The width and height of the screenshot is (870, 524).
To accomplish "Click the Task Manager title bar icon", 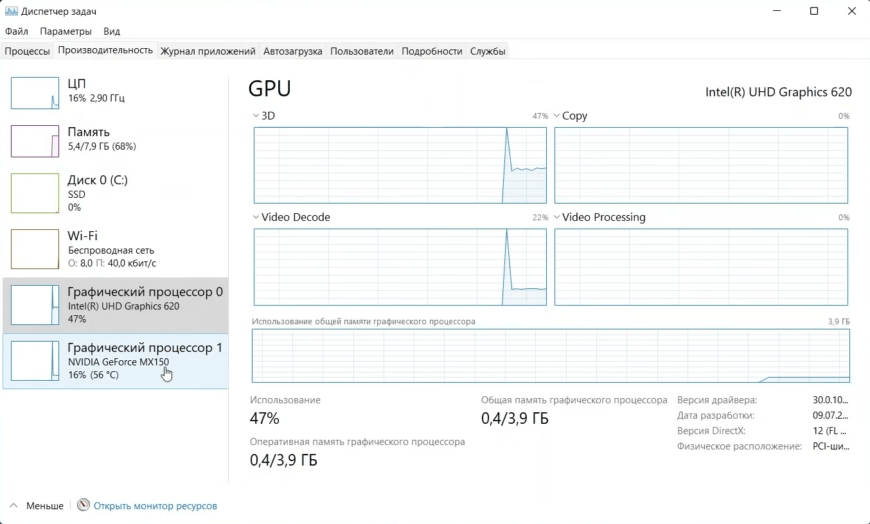I will click(11, 11).
